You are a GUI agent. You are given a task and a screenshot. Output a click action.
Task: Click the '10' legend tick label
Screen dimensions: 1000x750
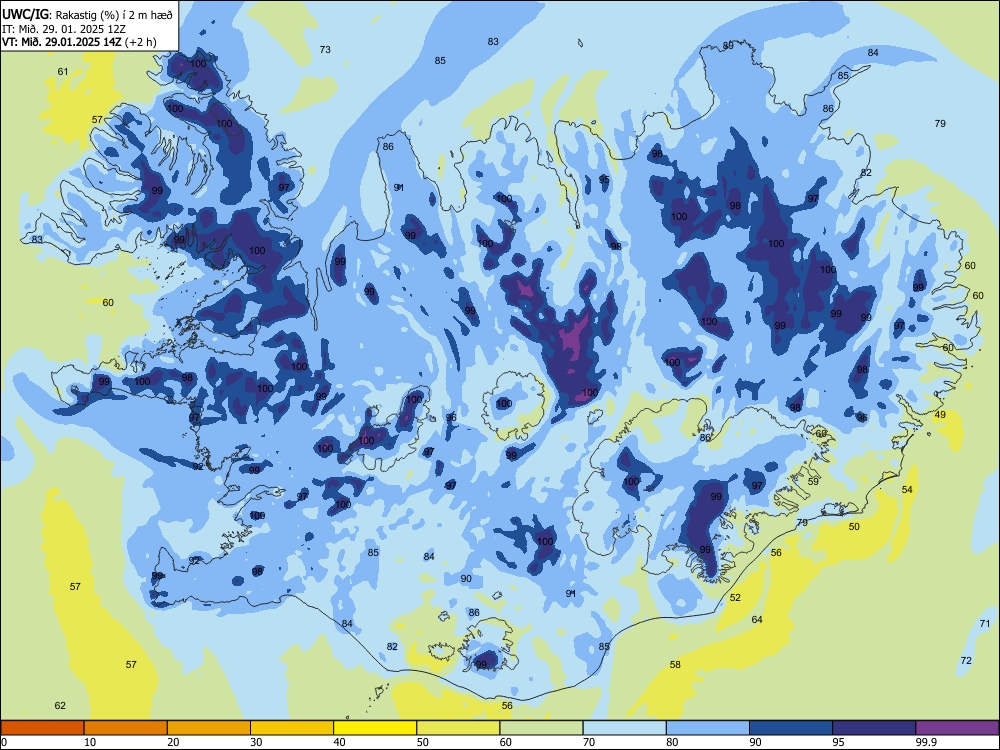(x=90, y=742)
